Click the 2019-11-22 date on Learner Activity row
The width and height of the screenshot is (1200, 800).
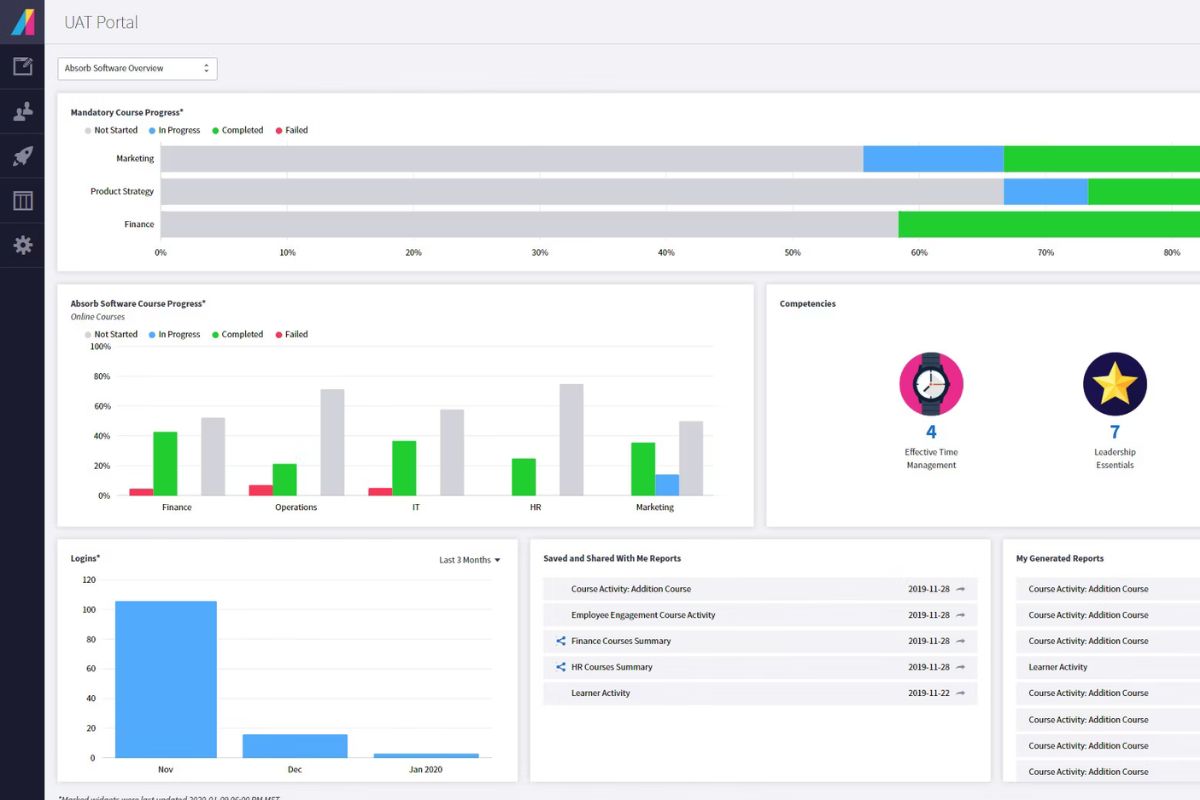[927, 693]
